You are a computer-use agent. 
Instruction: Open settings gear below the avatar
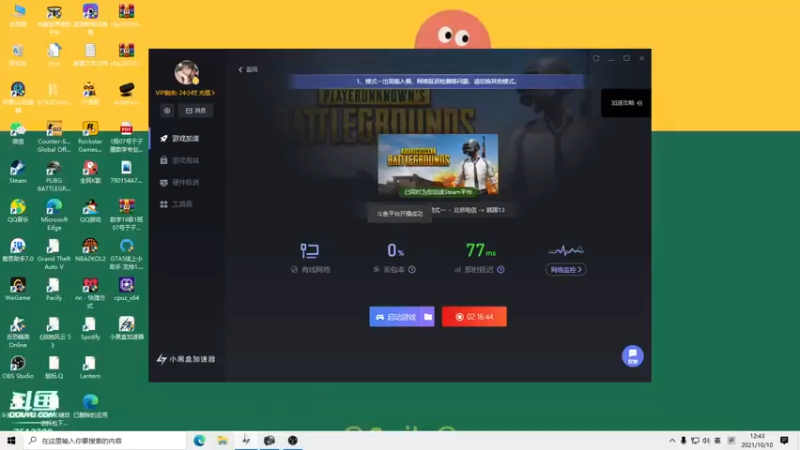tap(167, 111)
